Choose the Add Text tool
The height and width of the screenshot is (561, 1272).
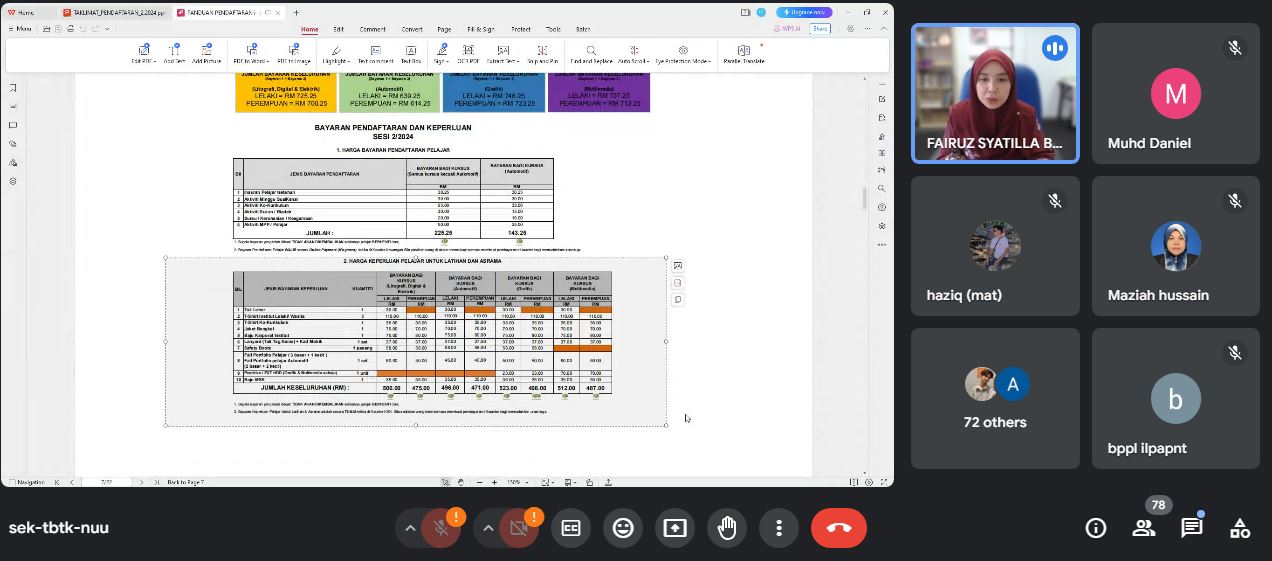point(174,54)
